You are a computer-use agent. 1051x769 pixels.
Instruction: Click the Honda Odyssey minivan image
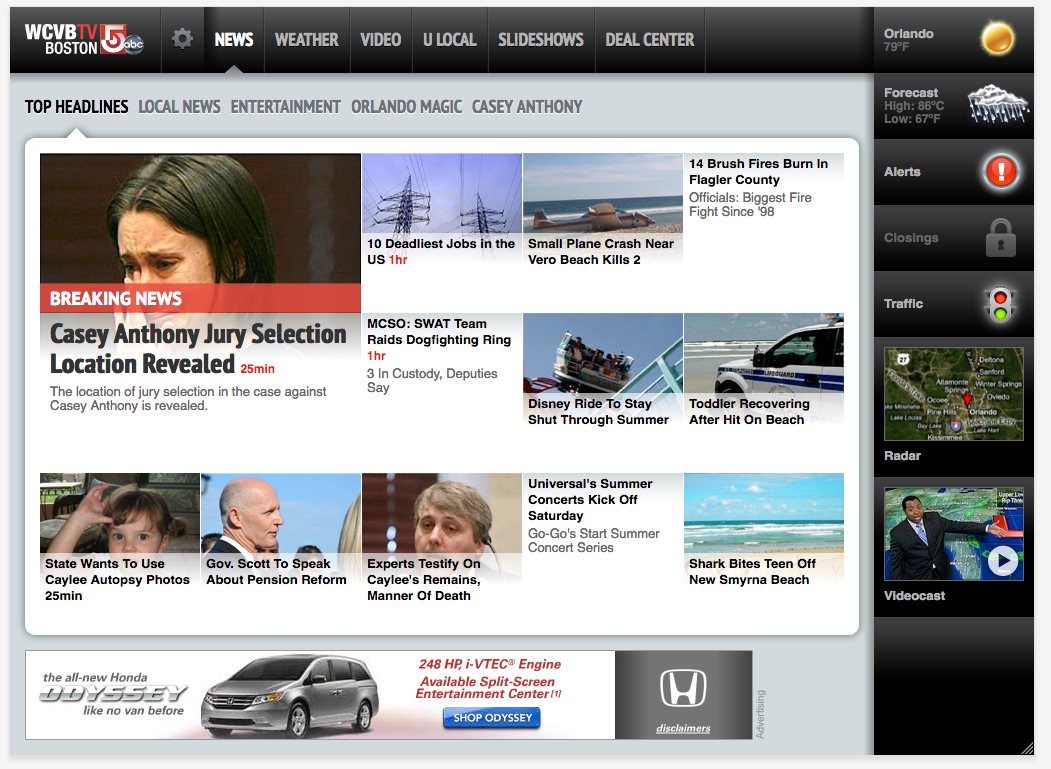291,695
